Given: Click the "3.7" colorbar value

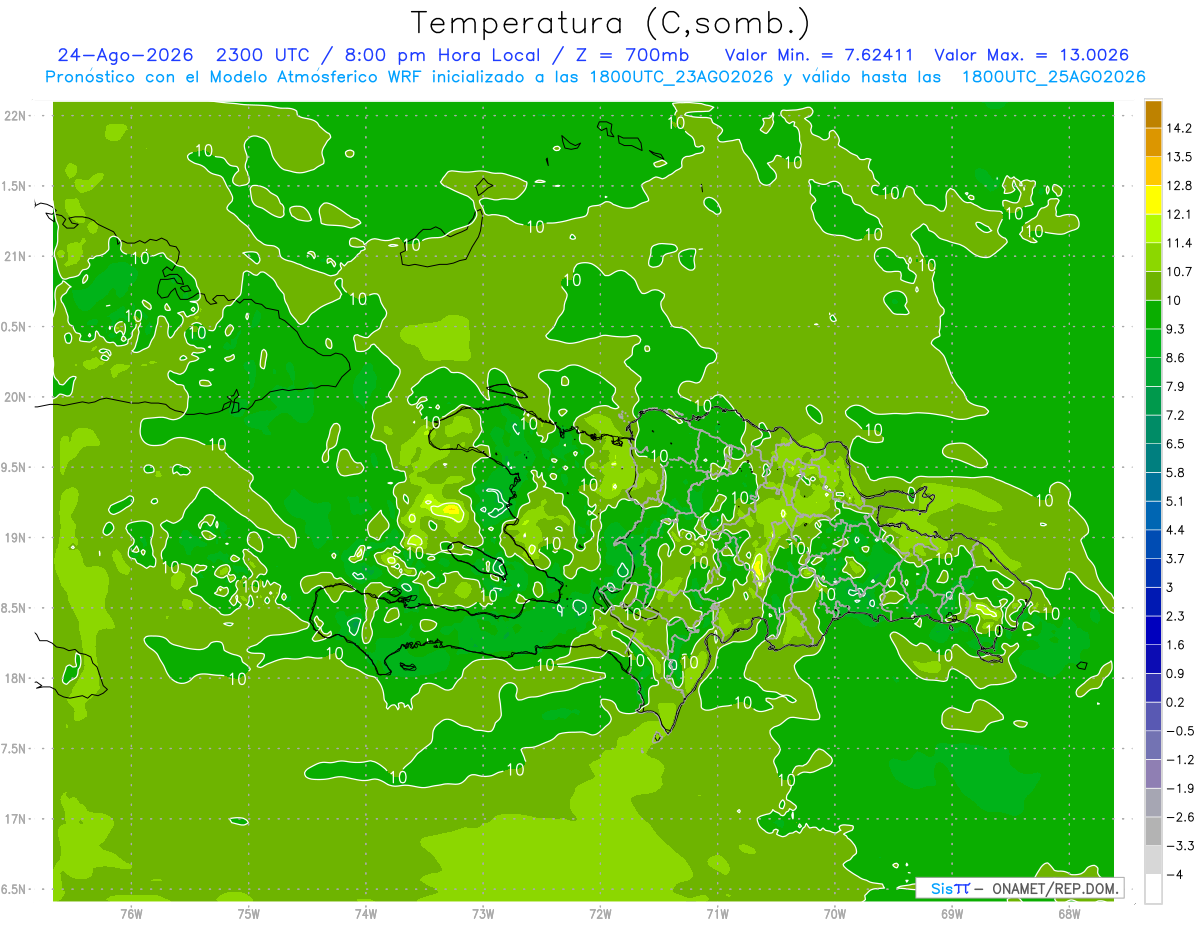Looking at the screenshot, I should pos(1177,558).
